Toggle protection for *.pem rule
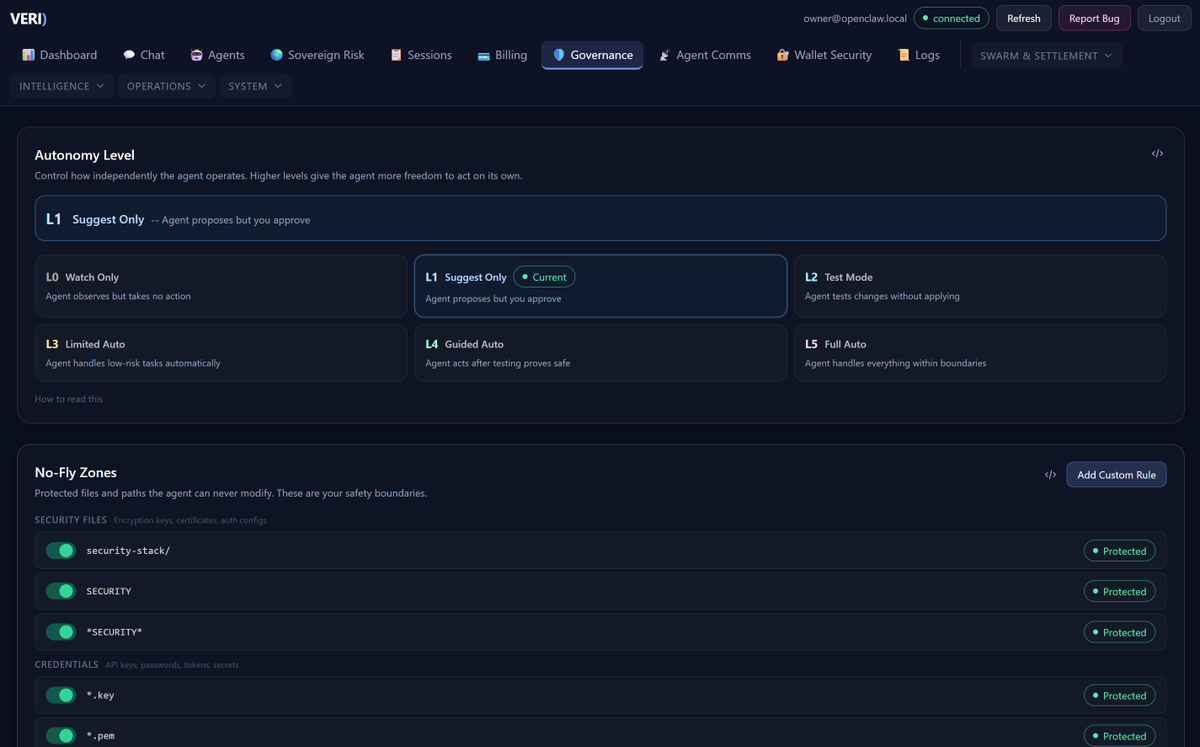The image size is (1200, 747). (x=61, y=735)
